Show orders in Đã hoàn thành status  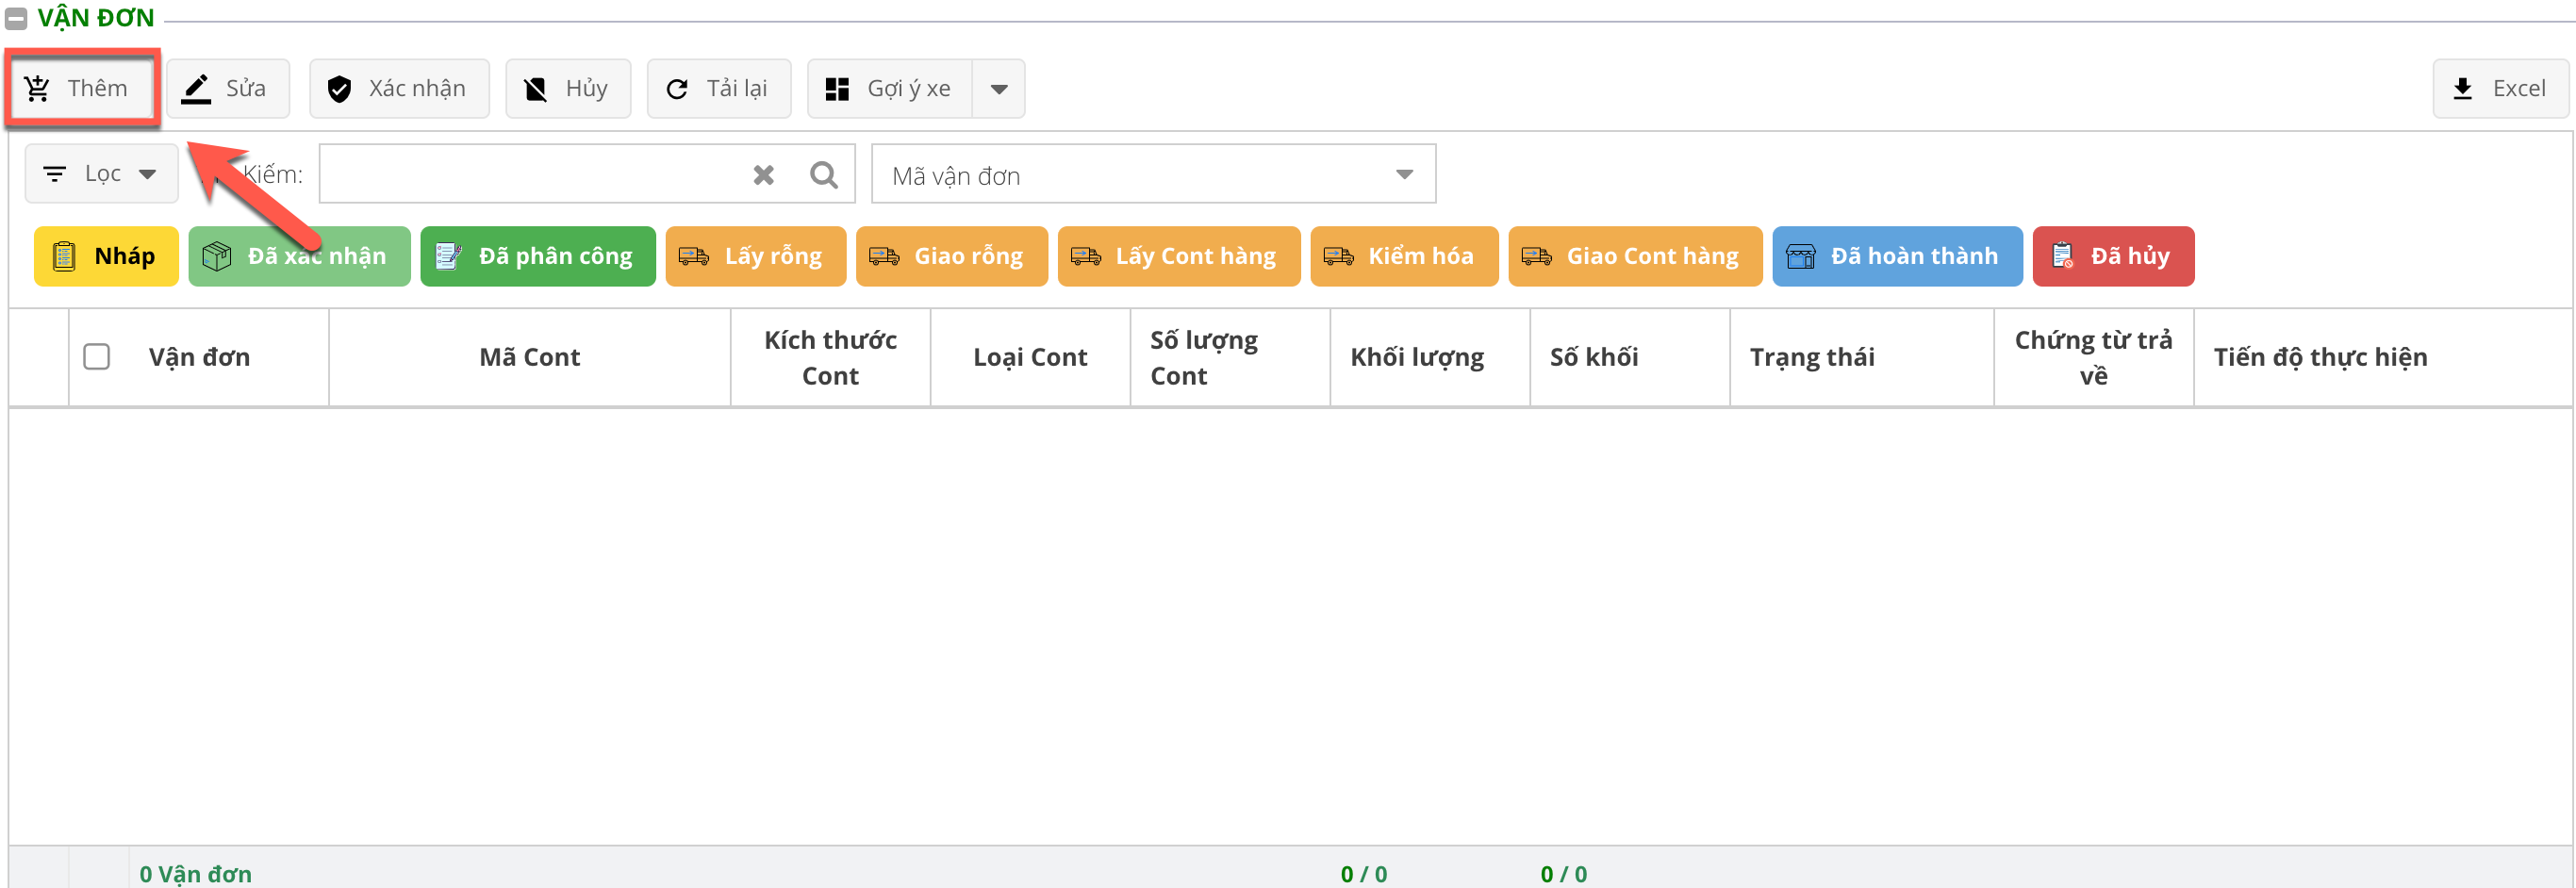tap(1896, 257)
